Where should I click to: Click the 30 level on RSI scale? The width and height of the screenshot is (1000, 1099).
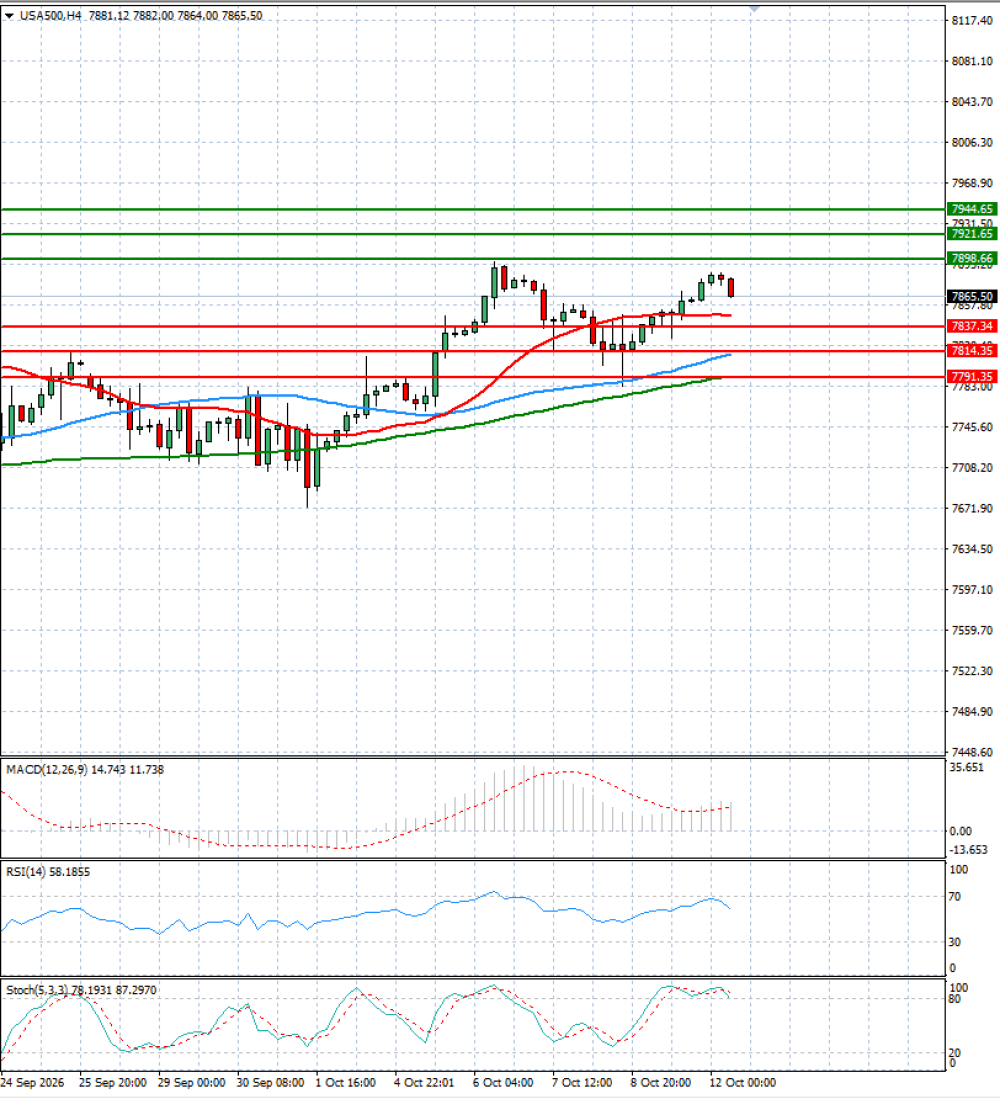click(954, 942)
